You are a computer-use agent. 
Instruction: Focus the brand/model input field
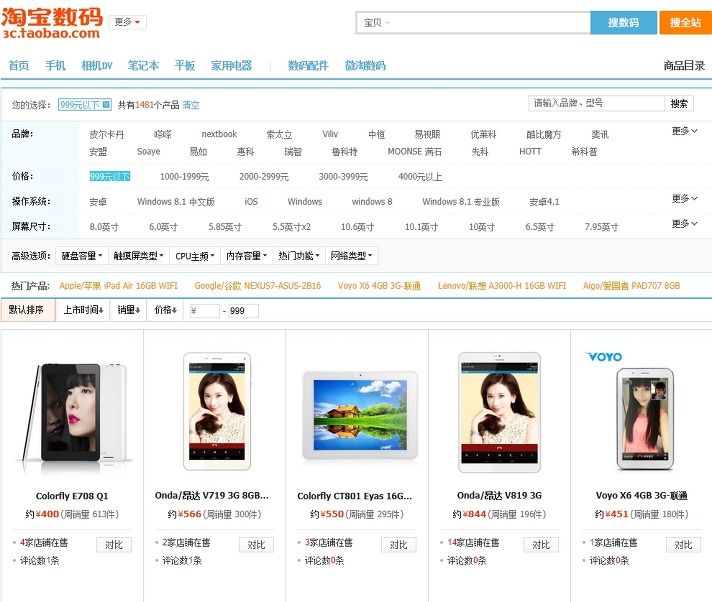[x=596, y=103]
